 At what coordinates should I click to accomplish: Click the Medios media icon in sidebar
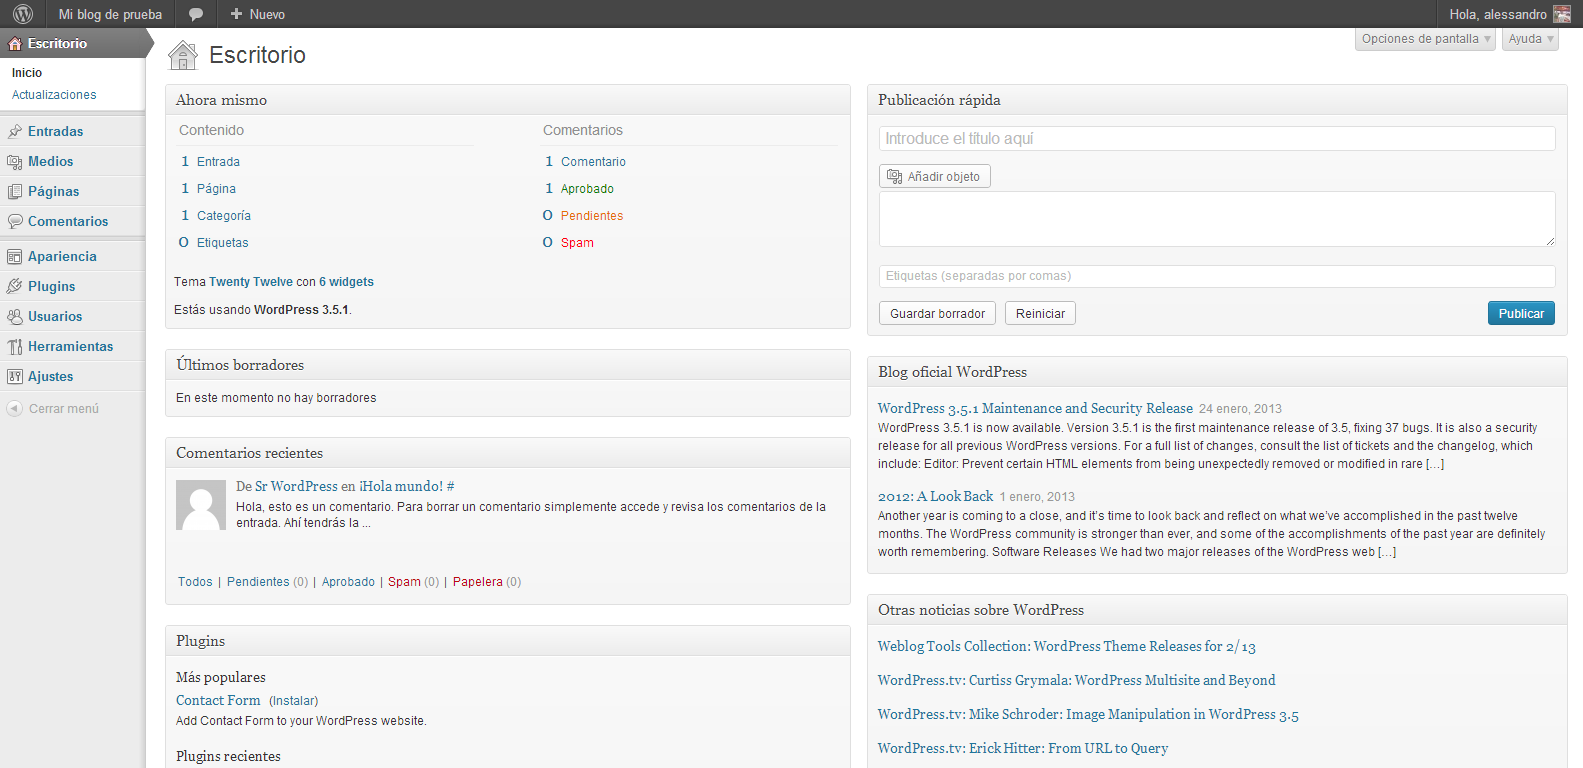[x=15, y=162]
